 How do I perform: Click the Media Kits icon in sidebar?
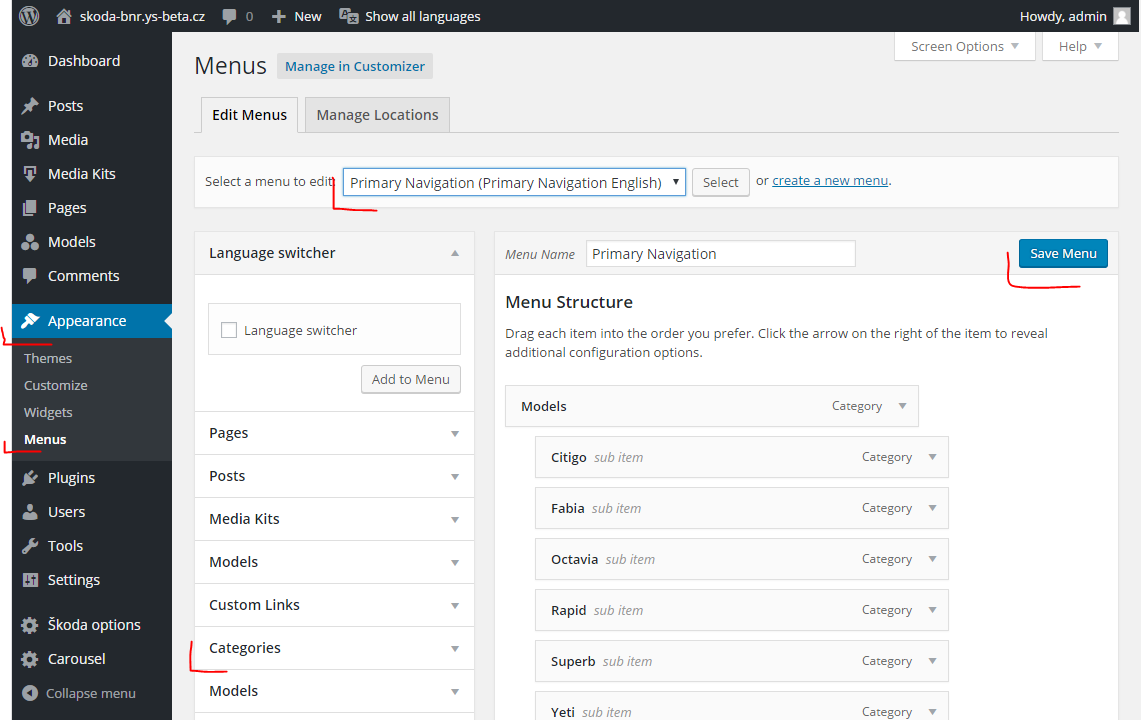coord(30,174)
